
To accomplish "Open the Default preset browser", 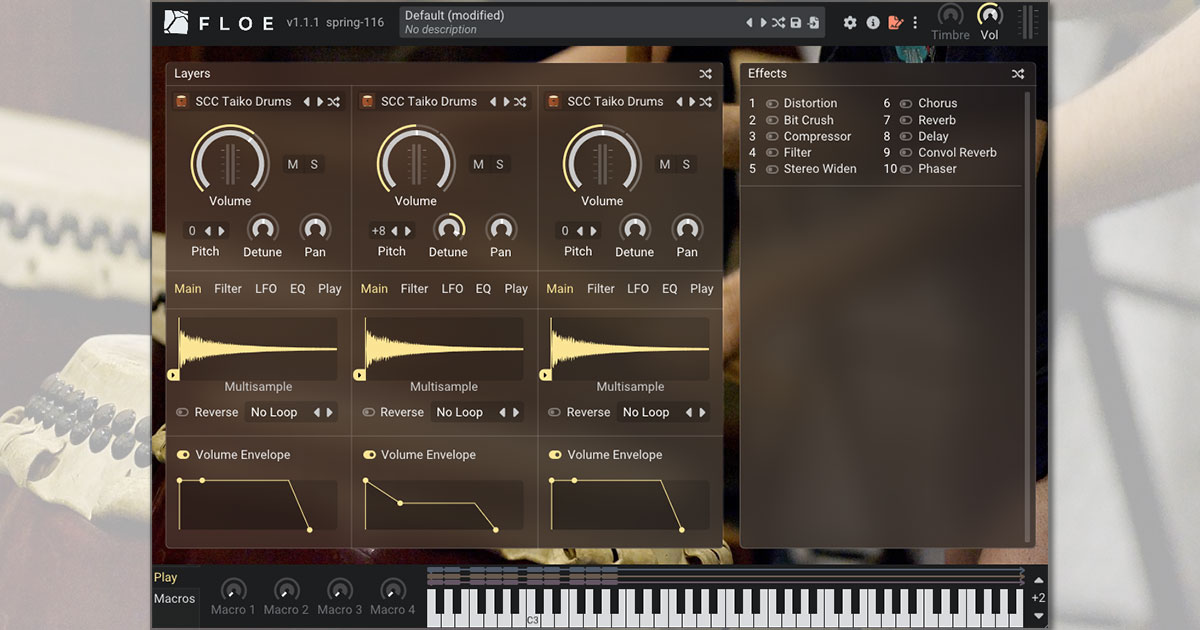I will [570, 22].
